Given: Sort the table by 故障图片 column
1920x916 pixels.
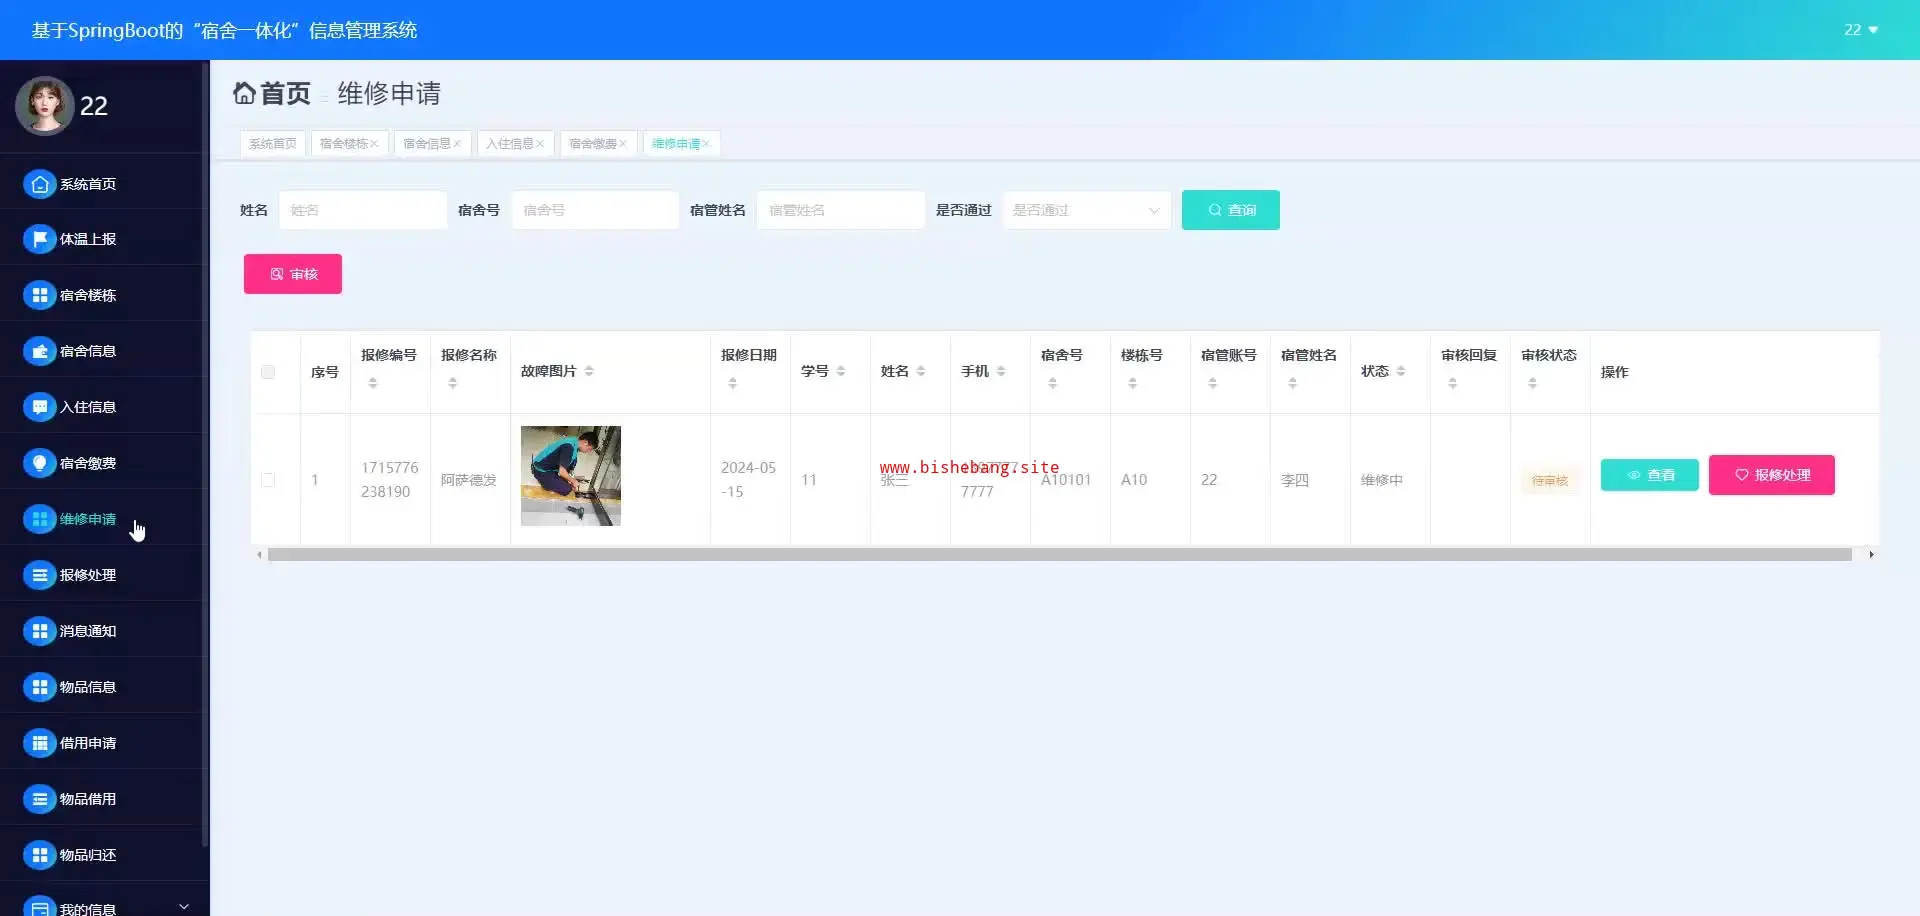Looking at the screenshot, I should click(x=589, y=371).
